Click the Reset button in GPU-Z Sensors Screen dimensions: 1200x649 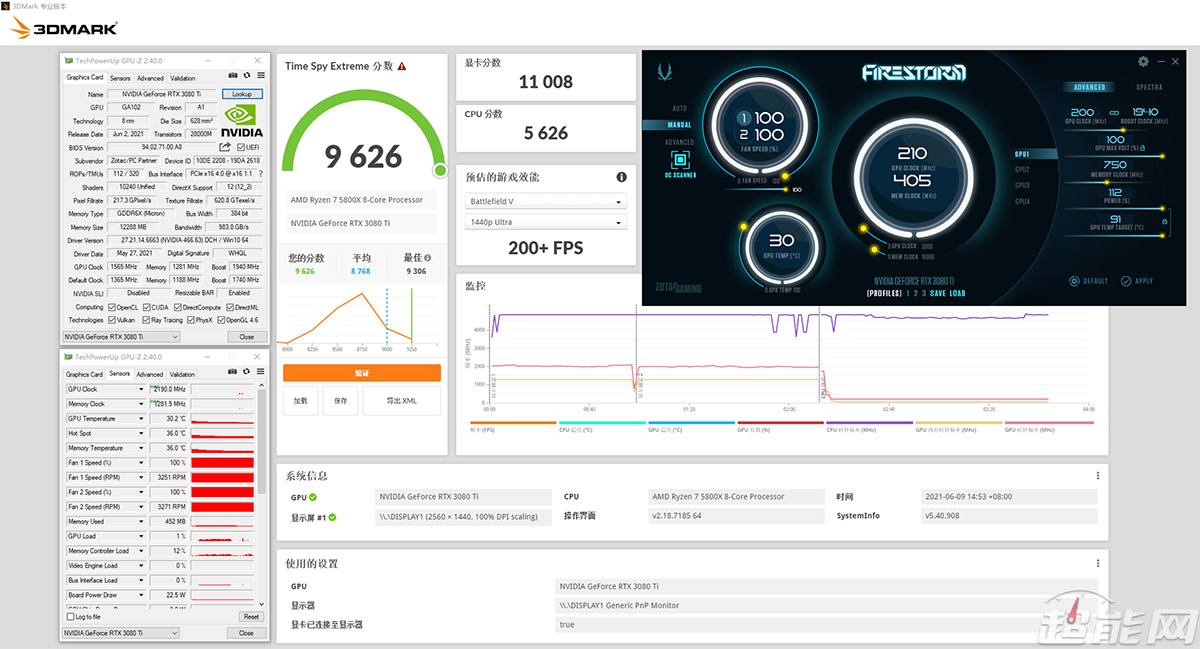250,617
